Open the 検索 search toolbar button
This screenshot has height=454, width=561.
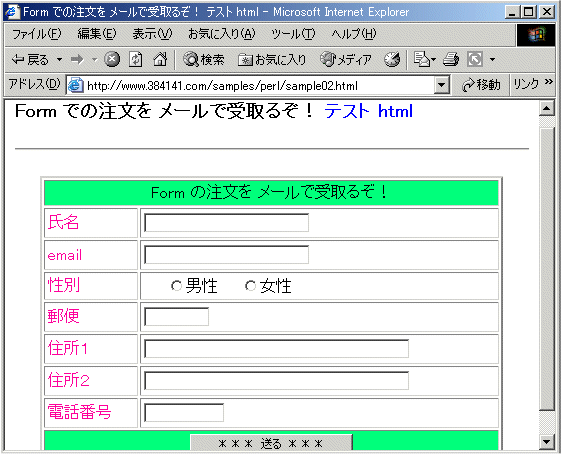coord(204,59)
